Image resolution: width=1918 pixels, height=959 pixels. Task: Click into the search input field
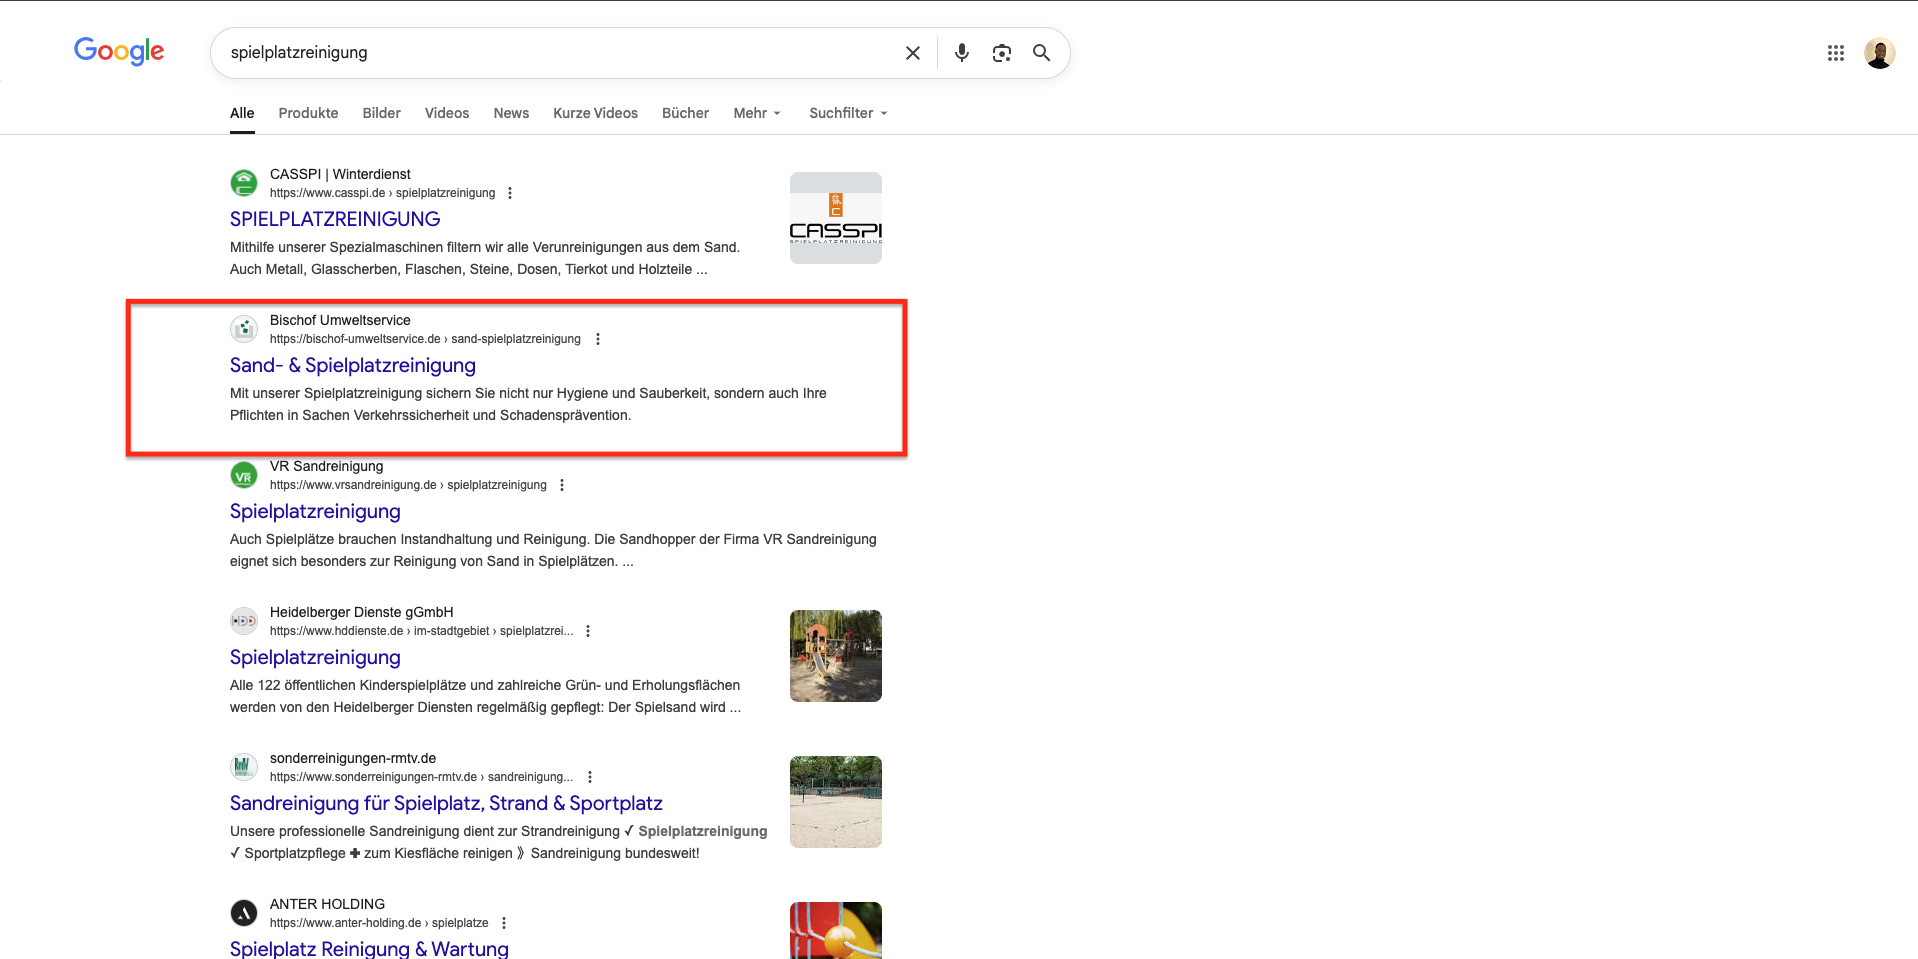560,53
